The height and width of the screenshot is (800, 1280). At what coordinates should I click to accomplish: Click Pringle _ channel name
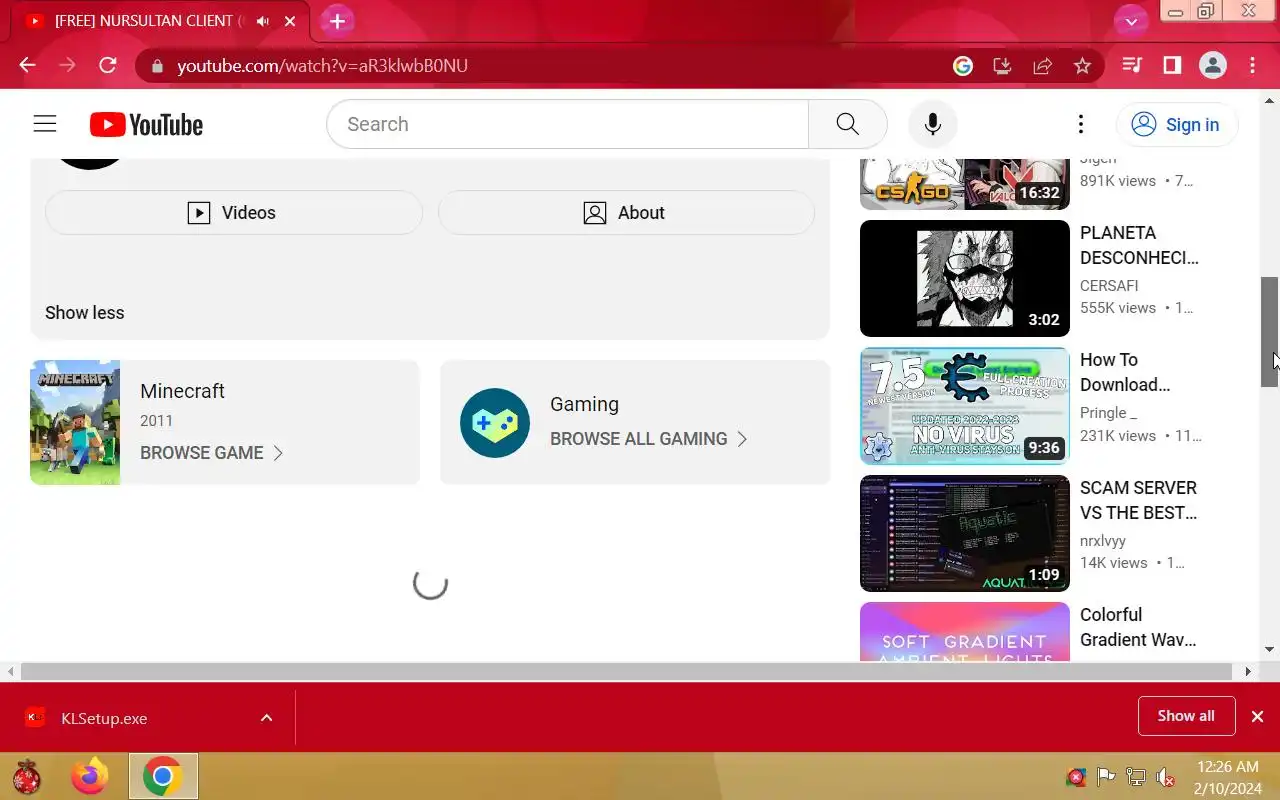(x=1108, y=413)
